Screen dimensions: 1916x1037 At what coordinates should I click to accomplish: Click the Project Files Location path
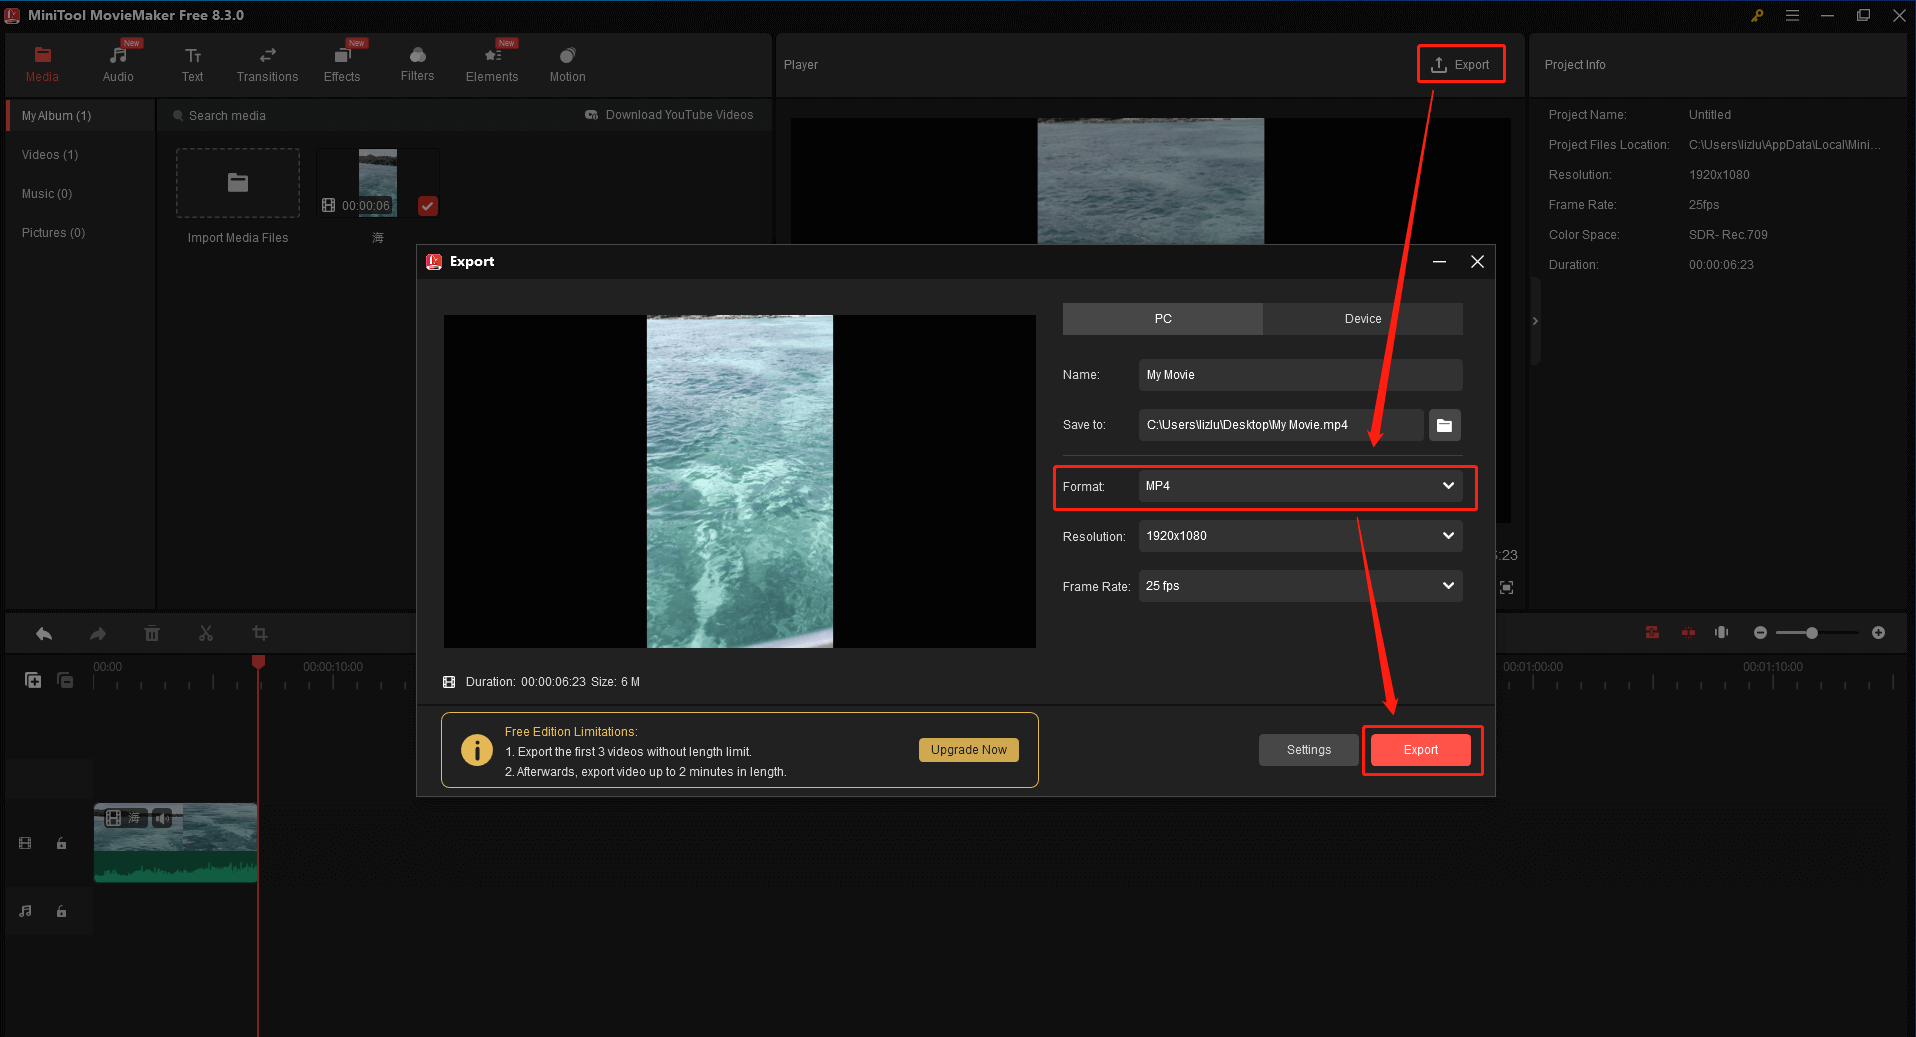pos(1785,145)
